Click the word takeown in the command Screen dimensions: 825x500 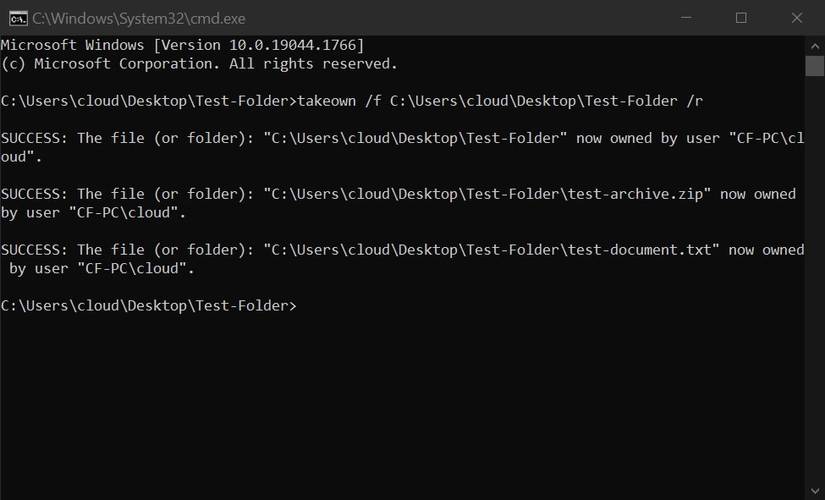click(x=327, y=101)
